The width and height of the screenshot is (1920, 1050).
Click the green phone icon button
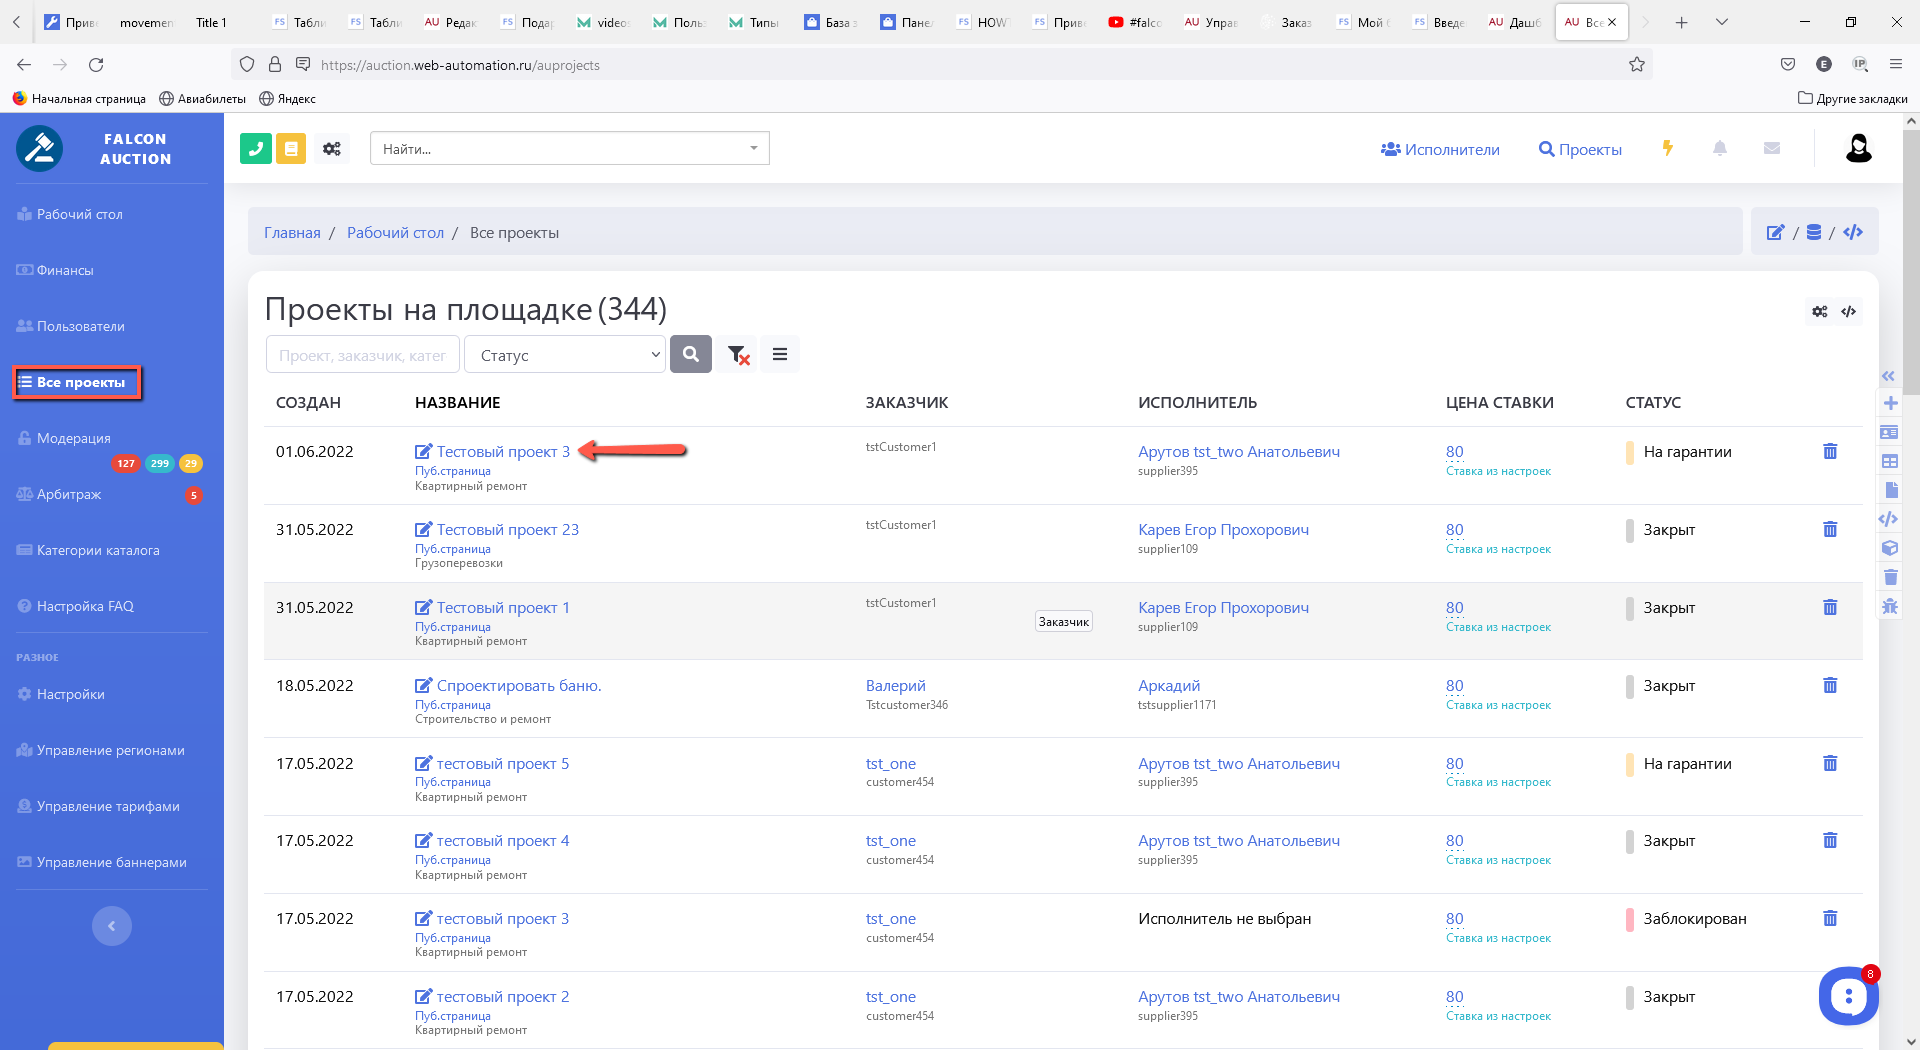[x=256, y=149]
